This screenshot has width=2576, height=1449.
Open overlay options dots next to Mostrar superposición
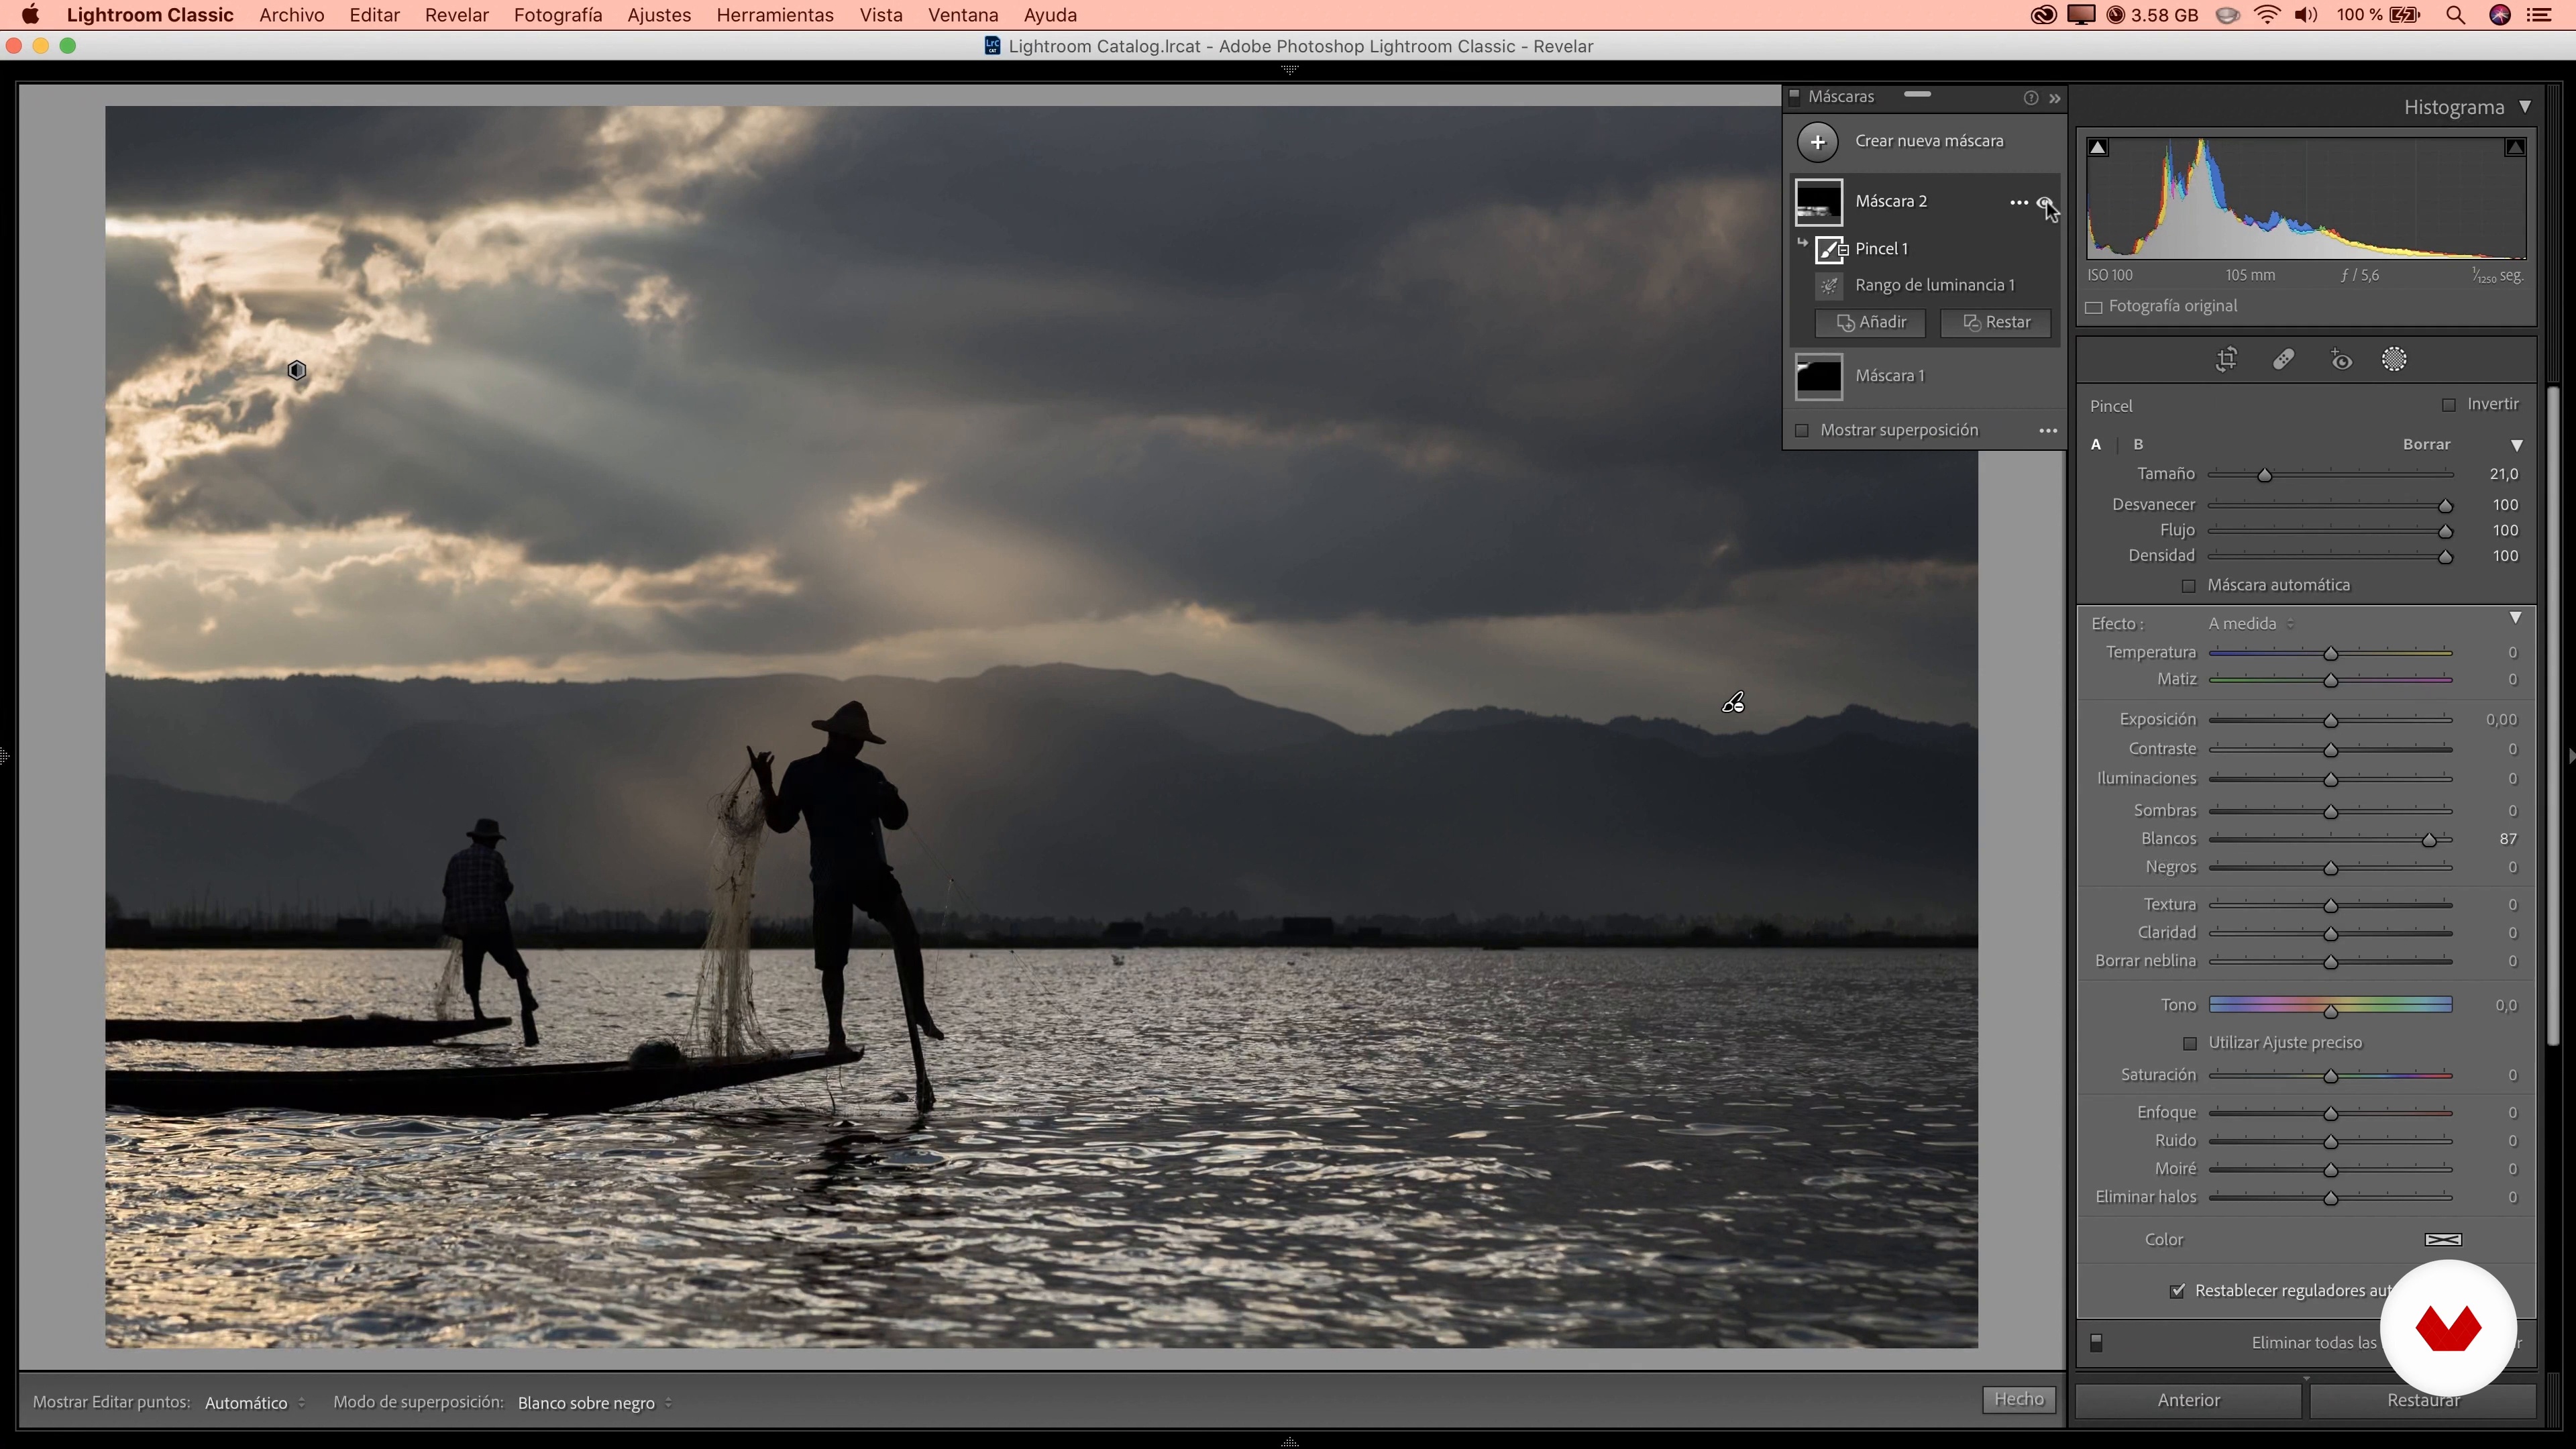pos(2047,431)
